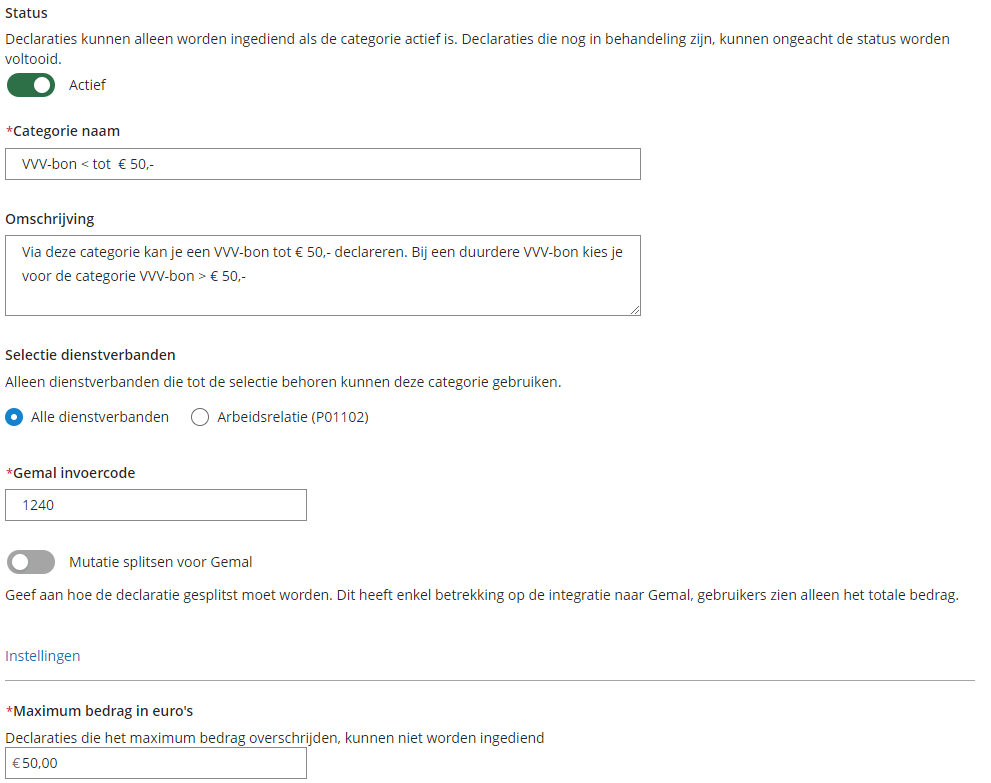Image resolution: width=991 pixels, height=783 pixels.
Task: Click the '*Maximum bedrag in euro's' label
Action: click(99, 711)
